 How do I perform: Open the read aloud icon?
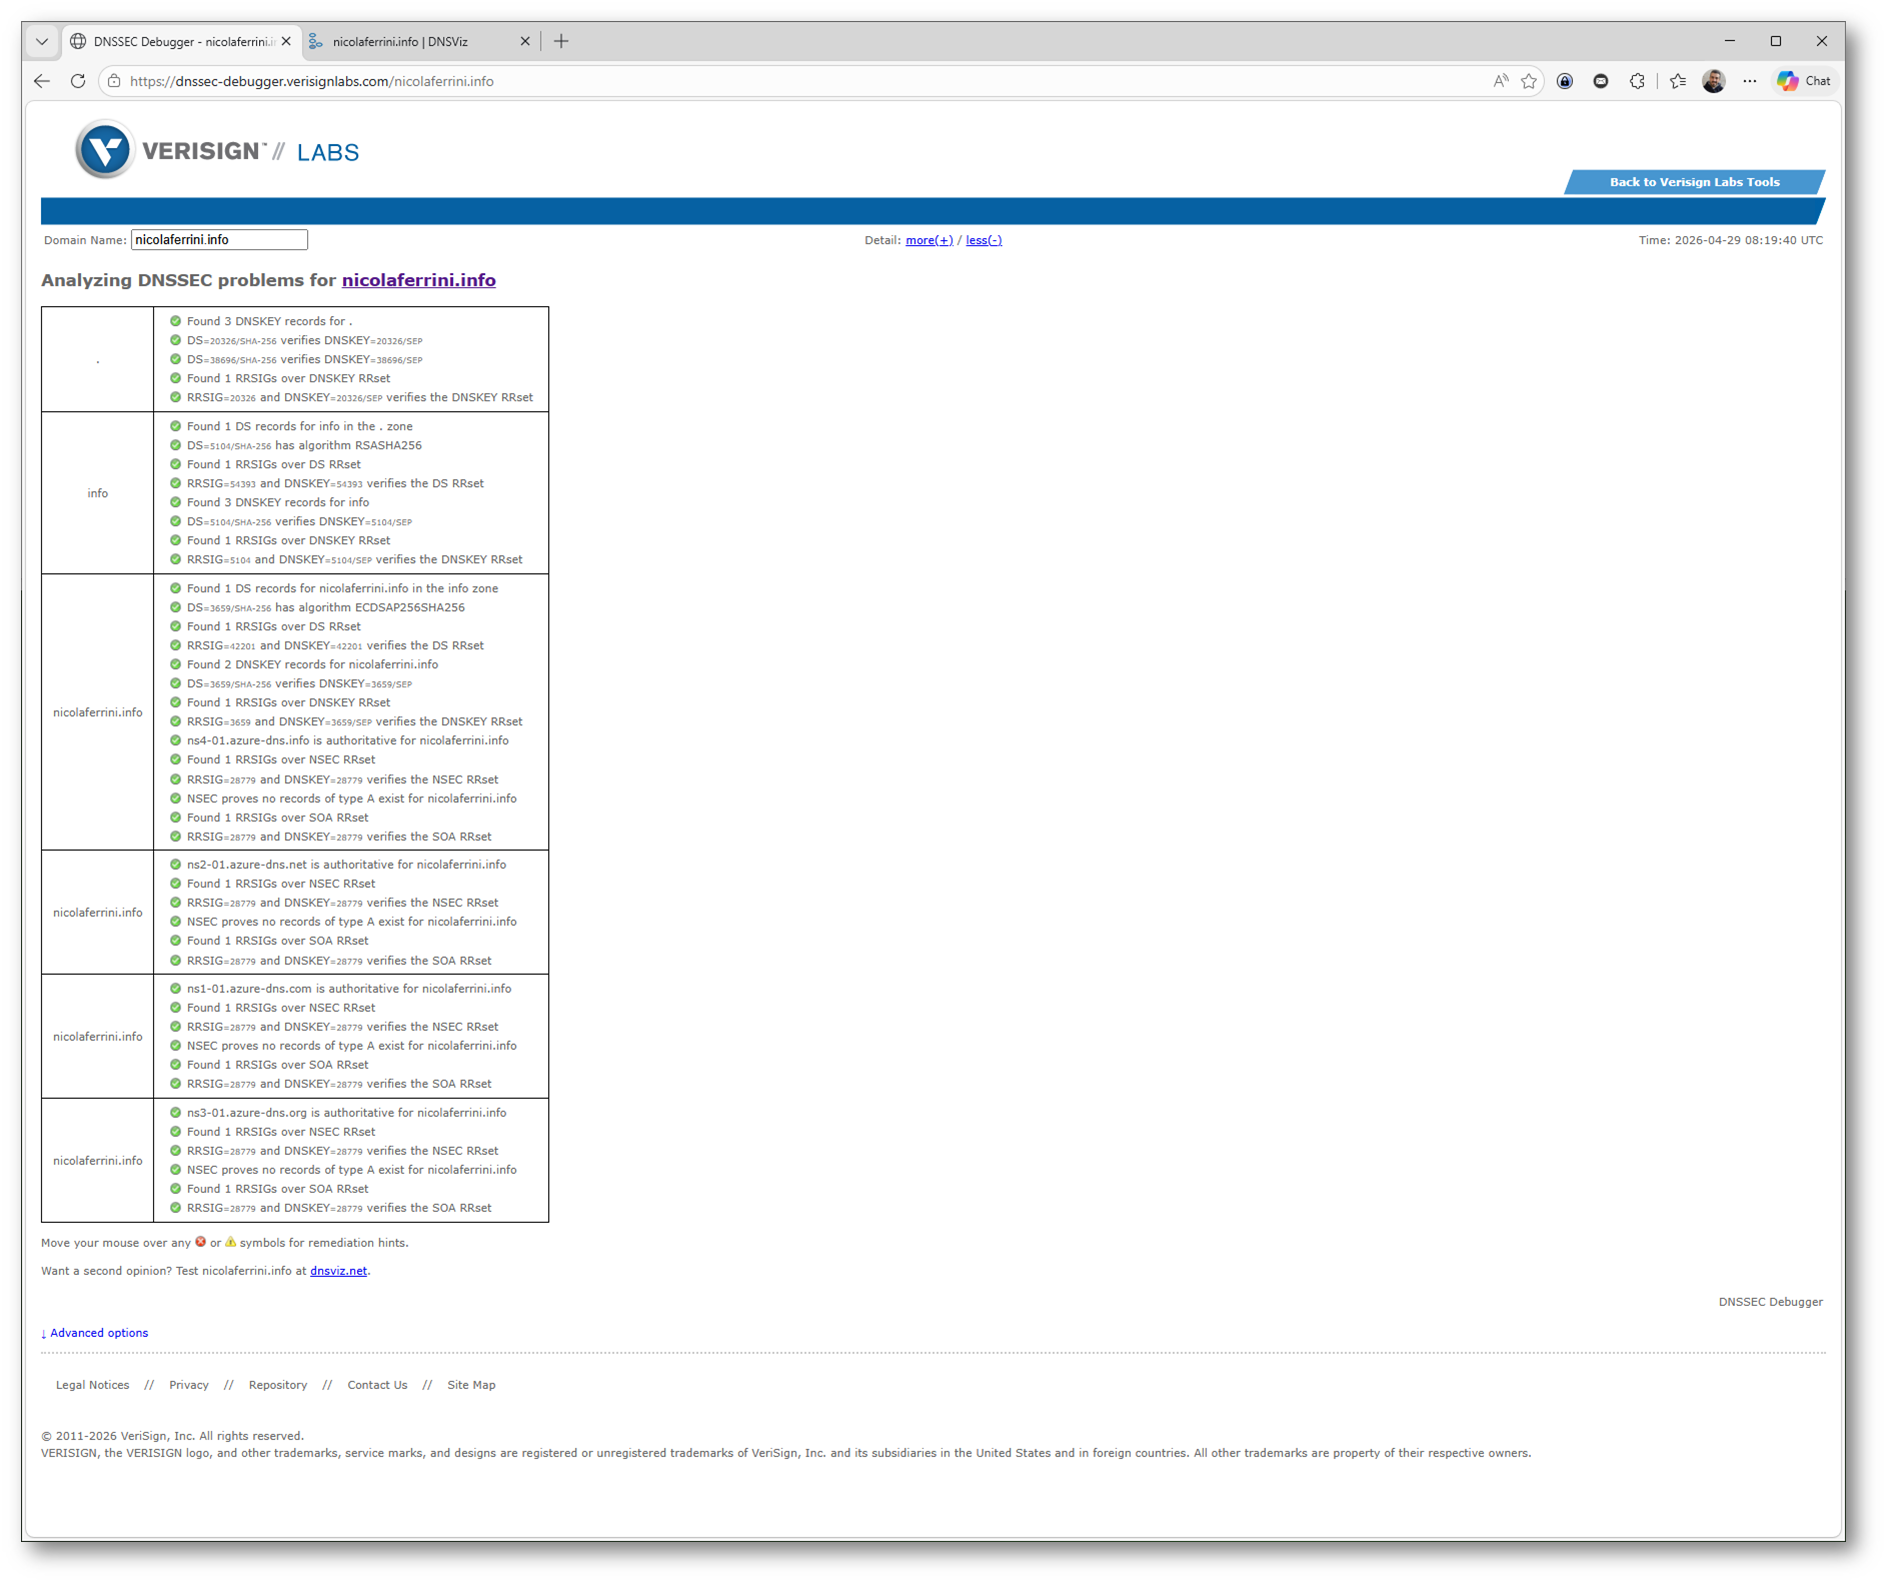pyautogui.click(x=1500, y=81)
